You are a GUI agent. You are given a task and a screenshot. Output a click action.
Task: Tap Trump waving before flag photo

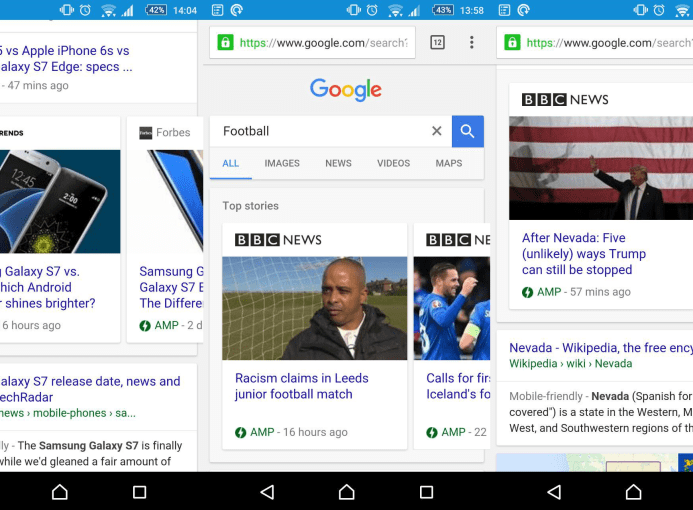601,168
